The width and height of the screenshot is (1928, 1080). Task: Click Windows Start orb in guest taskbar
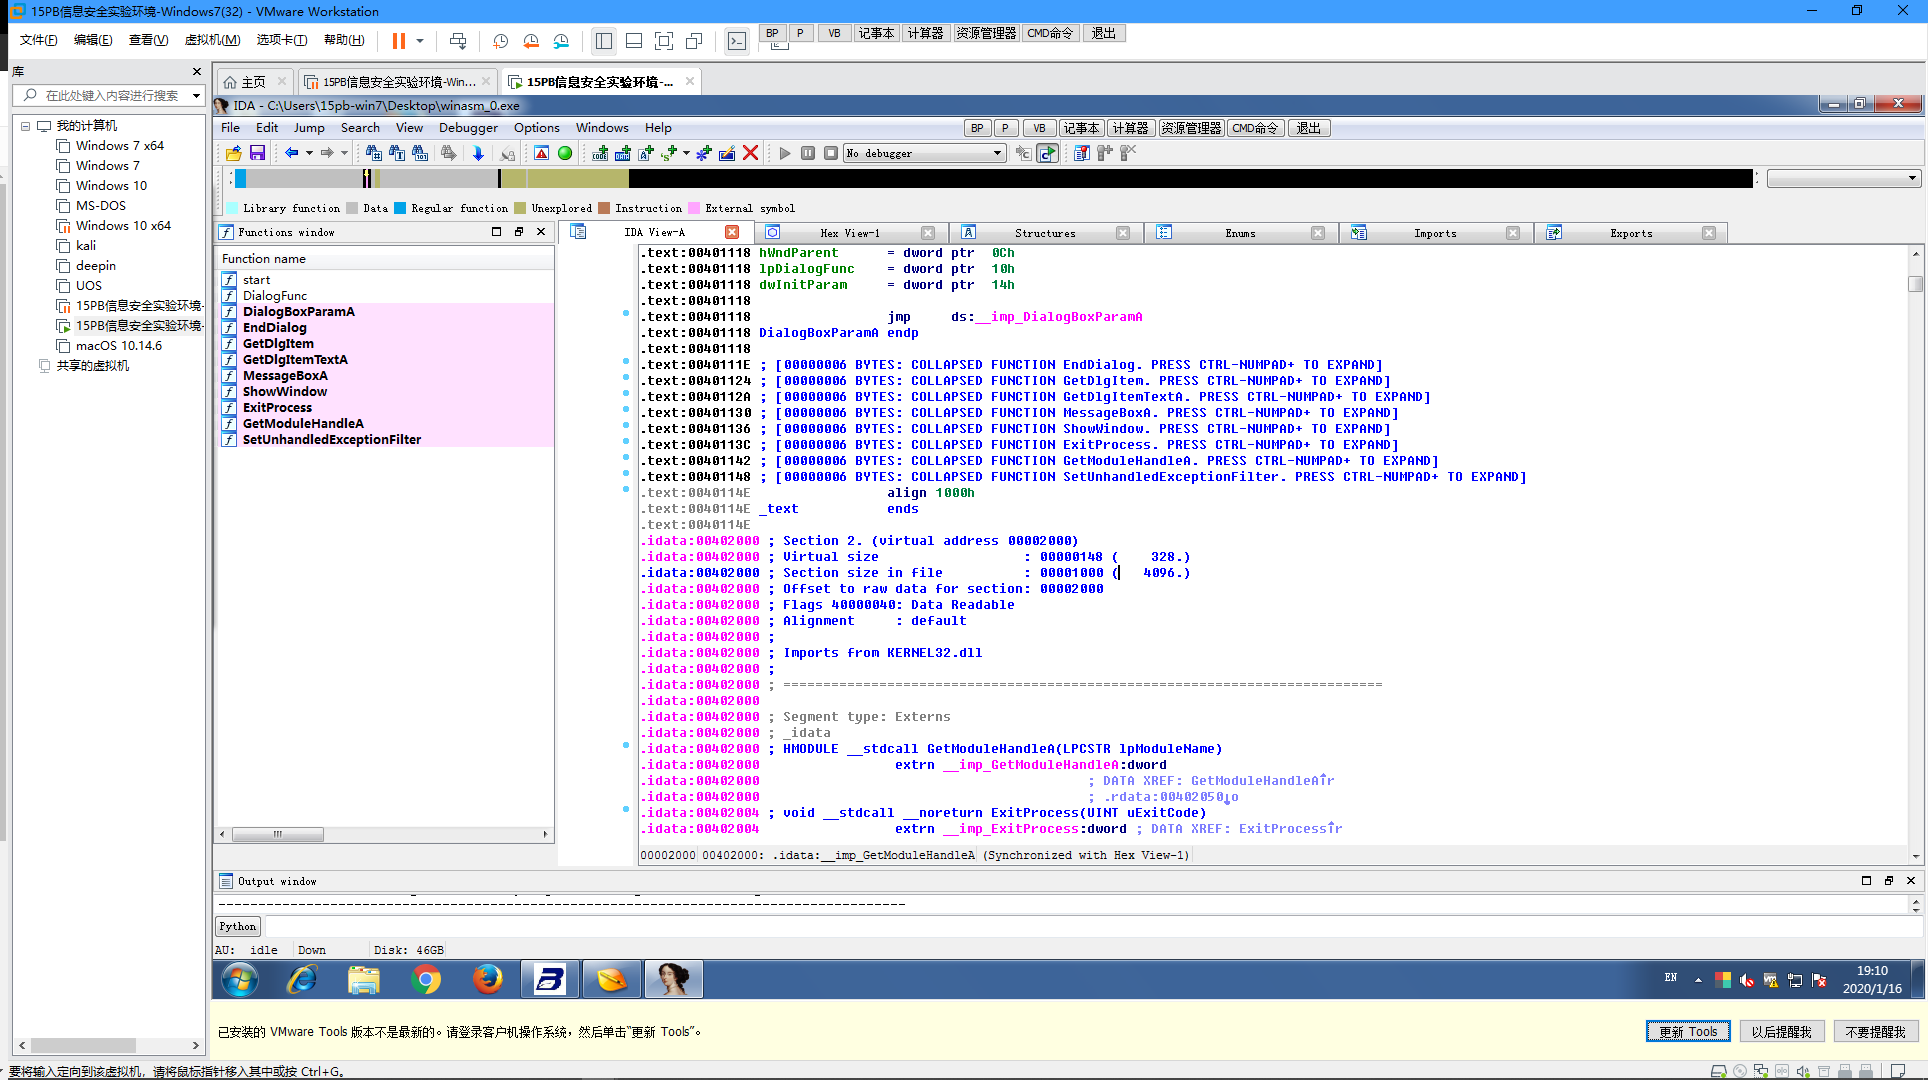(x=240, y=979)
